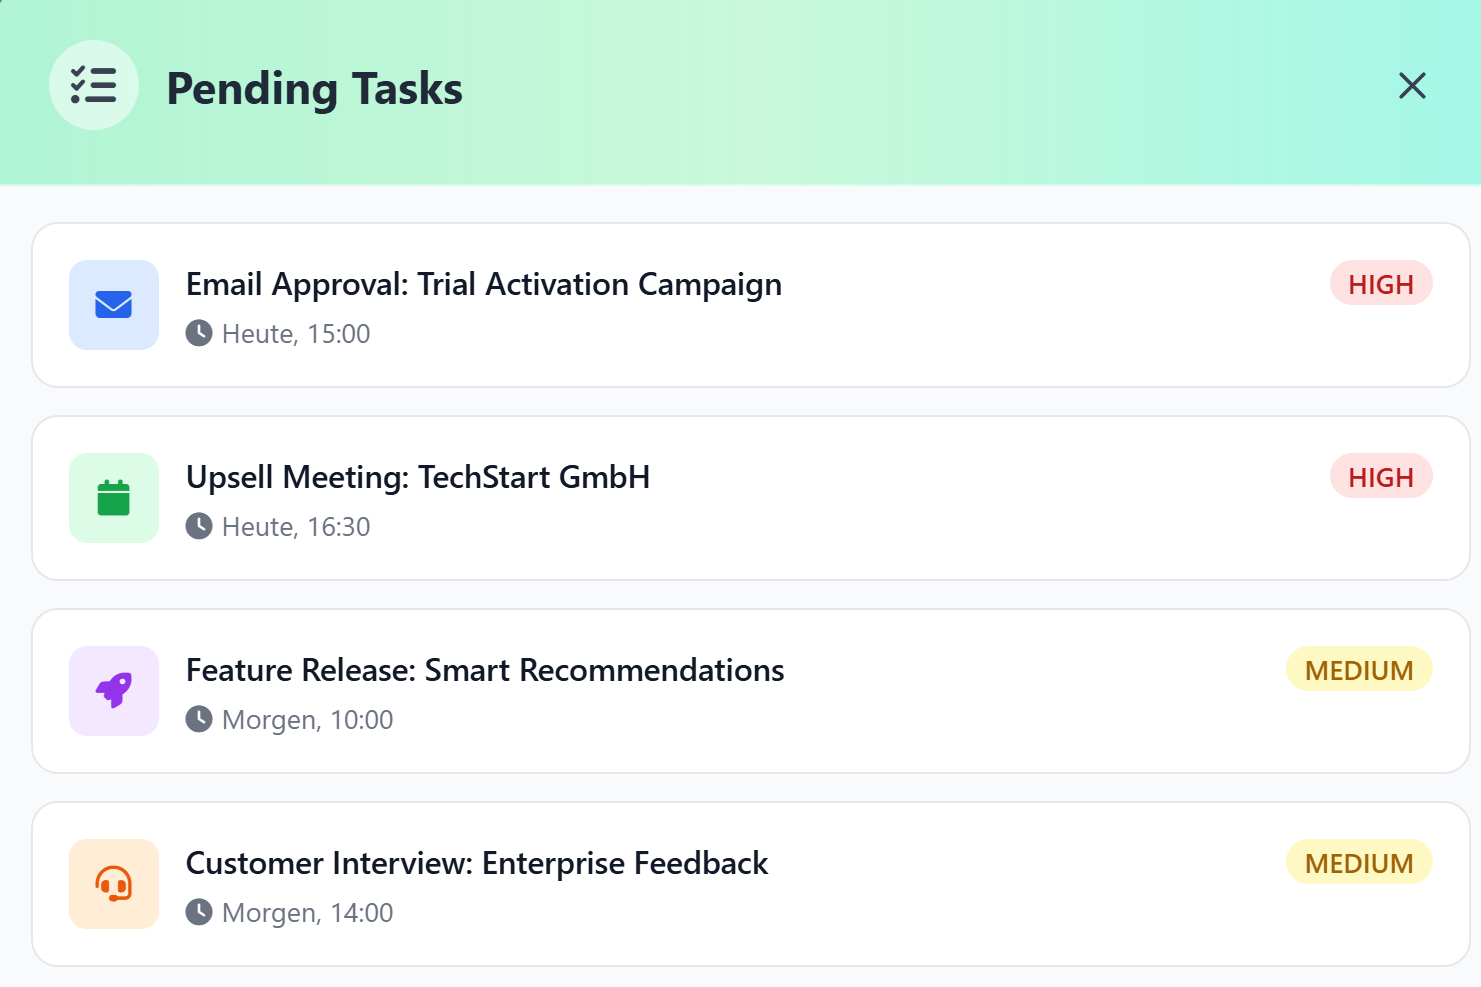Viewport: 1481px width, 987px height.
Task: Select the MEDIUM badge for Enterprise Feedback
Action: click(x=1358, y=862)
